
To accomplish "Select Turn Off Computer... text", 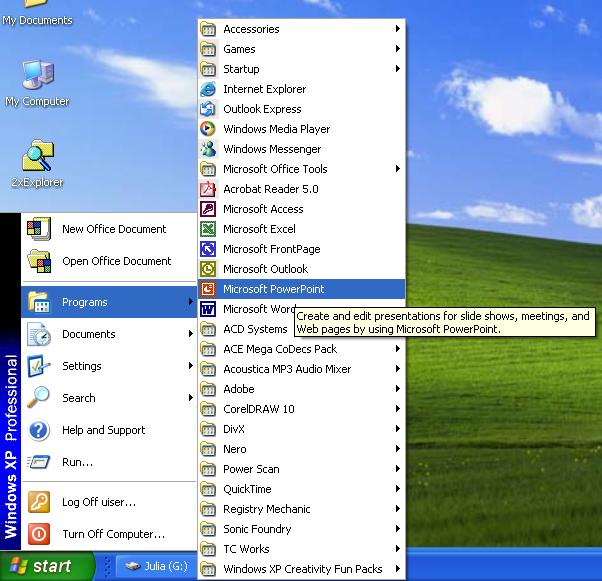I will (114, 534).
